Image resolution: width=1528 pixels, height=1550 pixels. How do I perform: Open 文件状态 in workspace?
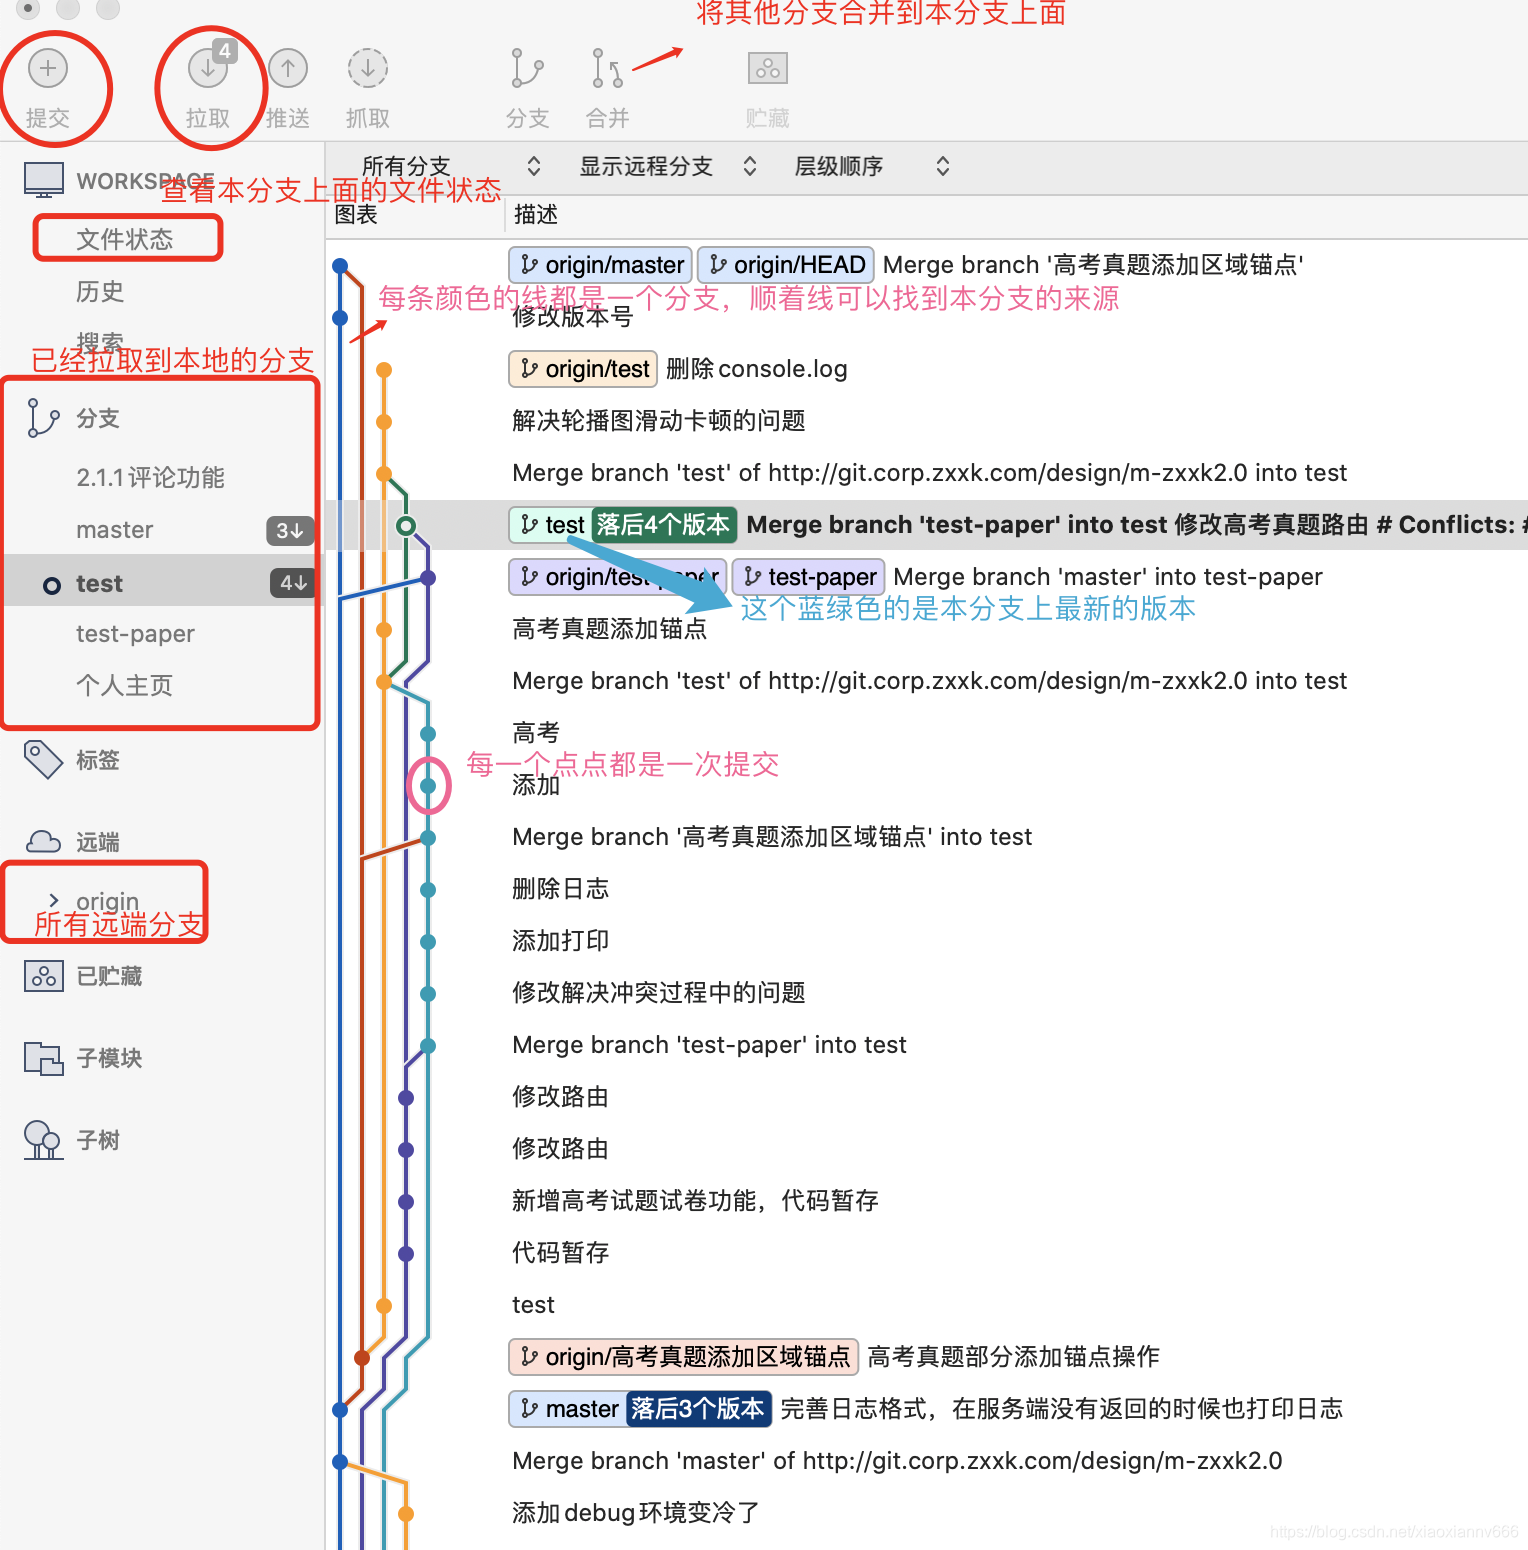click(125, 239)
